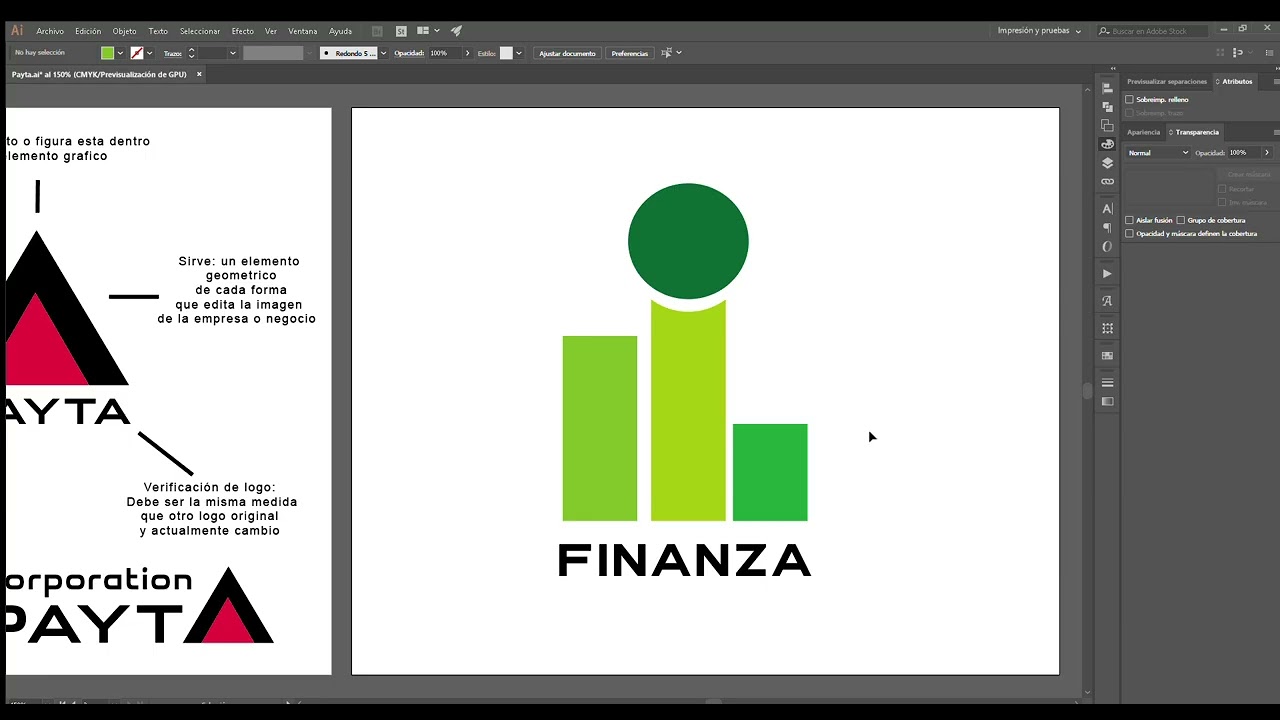1280x720 pixels.
Task: Click the Illustrator Ai logo icon
Action: point(17,31)
